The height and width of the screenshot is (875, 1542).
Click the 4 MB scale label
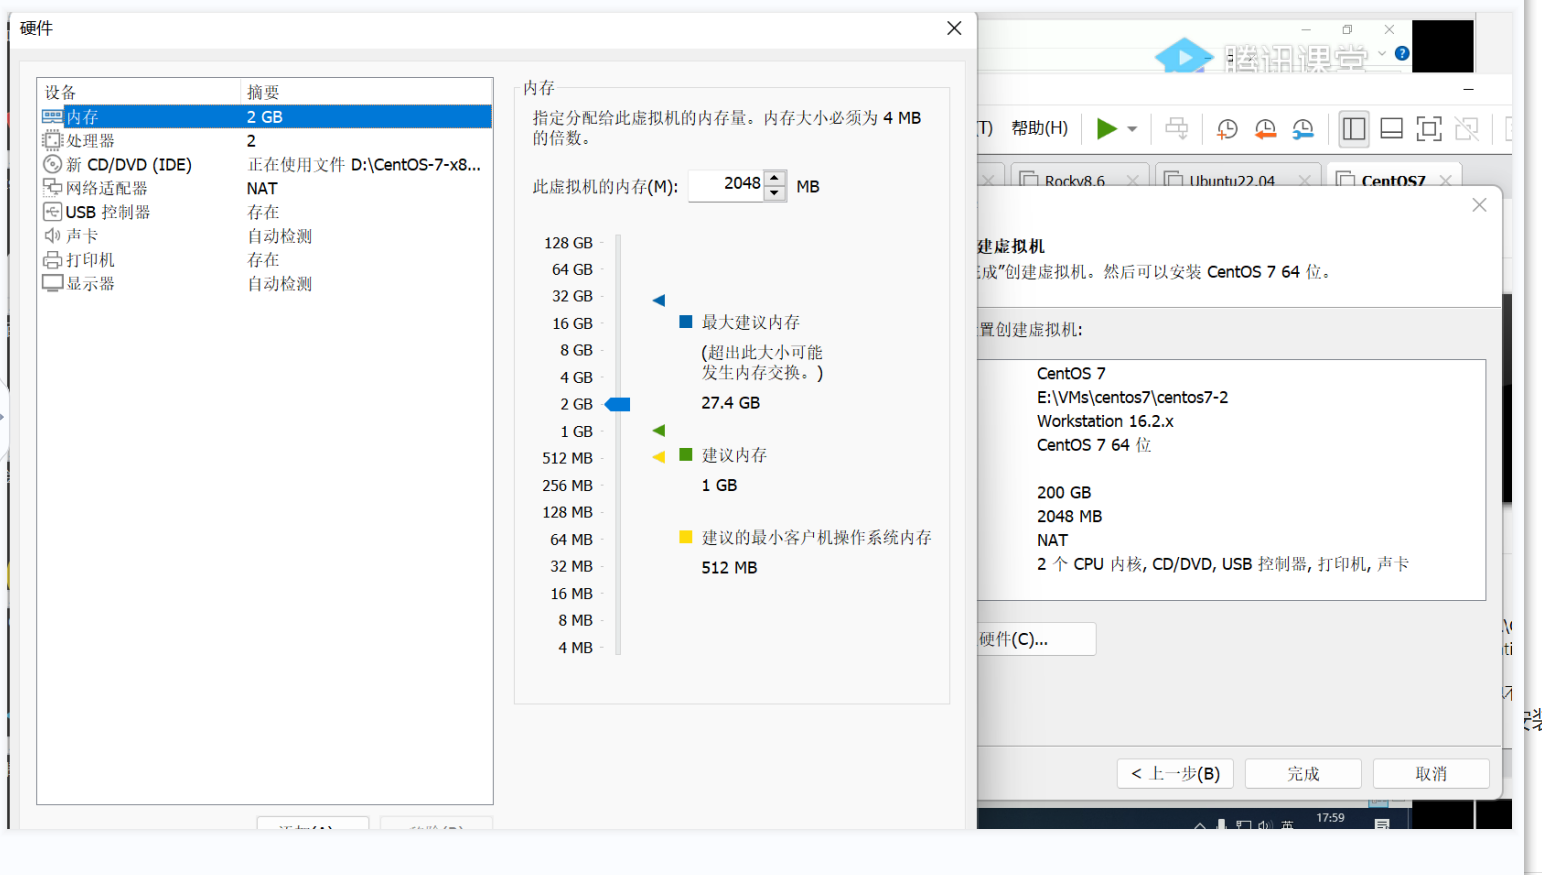pos(575,648)
